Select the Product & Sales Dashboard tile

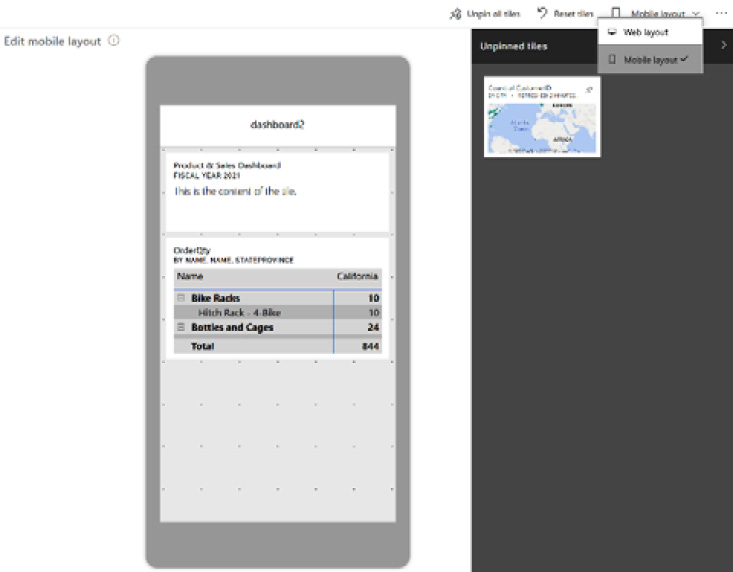pos(277,190)
